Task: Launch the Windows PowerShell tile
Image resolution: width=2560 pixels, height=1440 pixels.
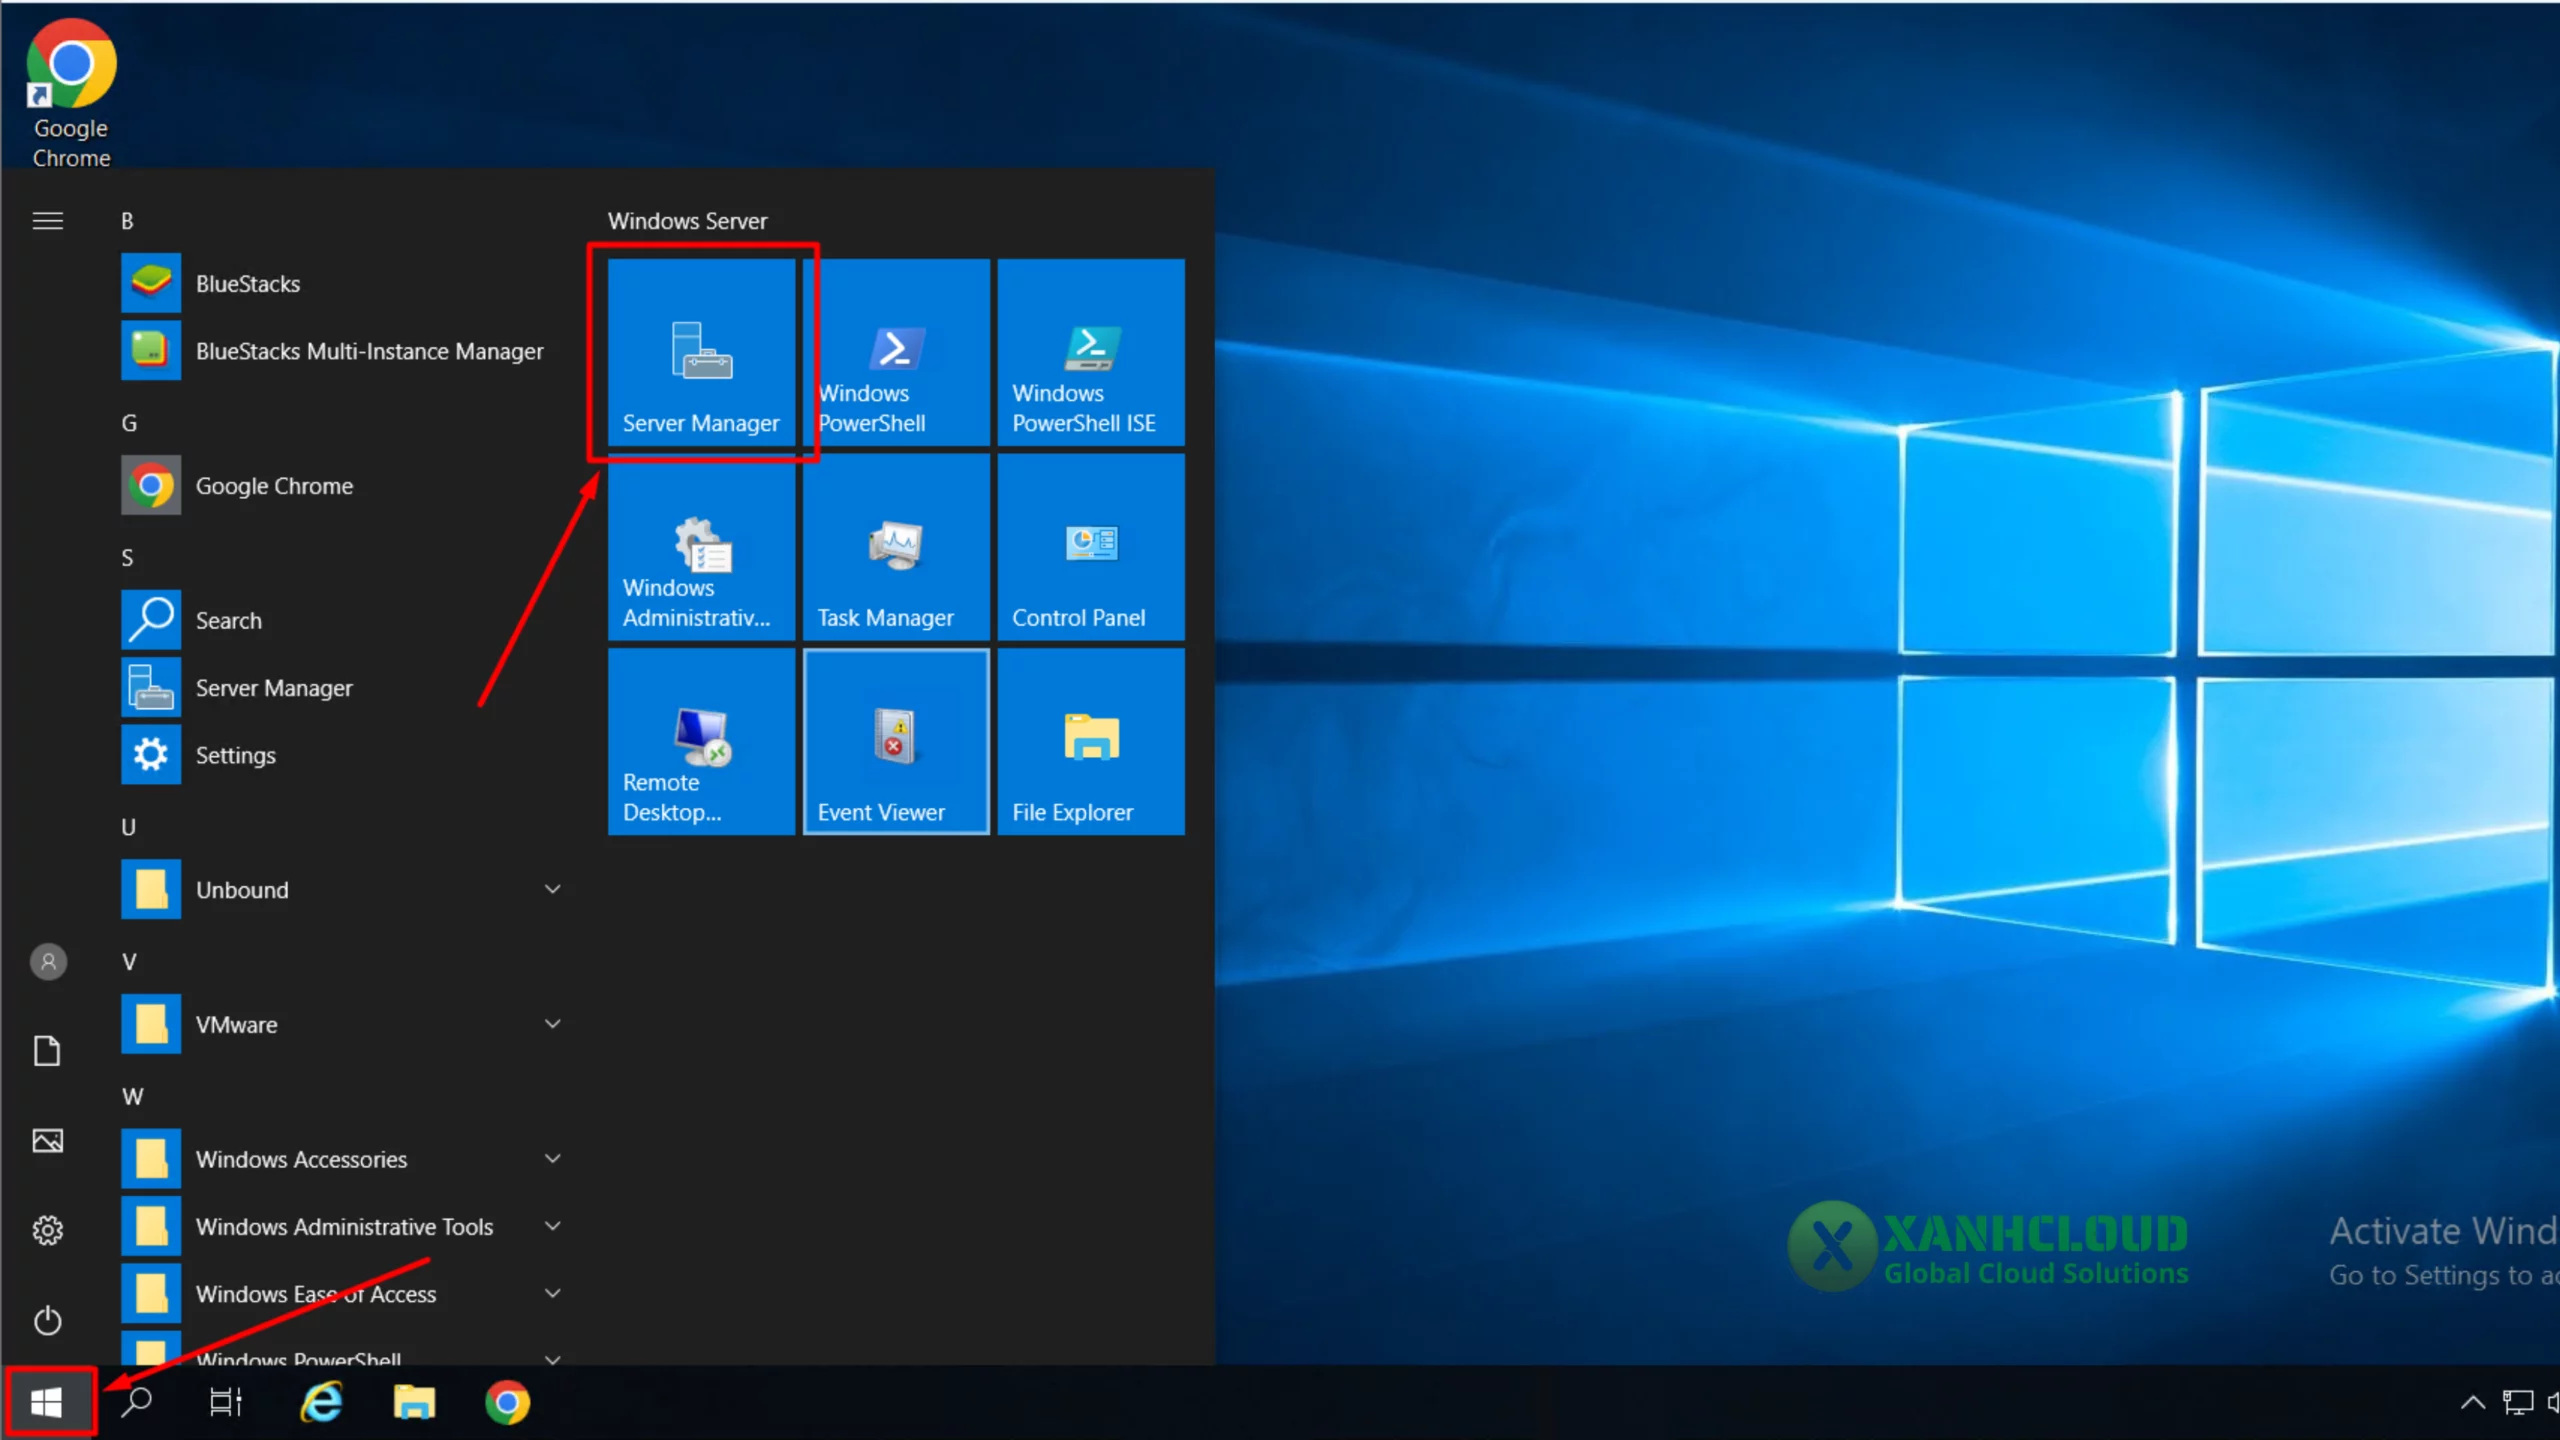Action: 896,352
